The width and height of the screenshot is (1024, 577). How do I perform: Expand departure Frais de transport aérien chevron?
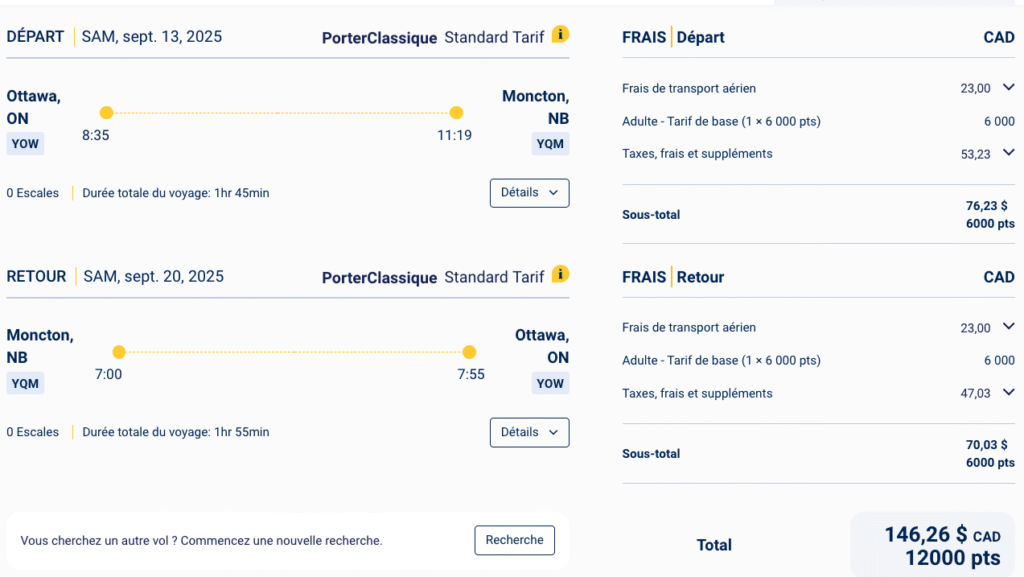coord(1008,88)
